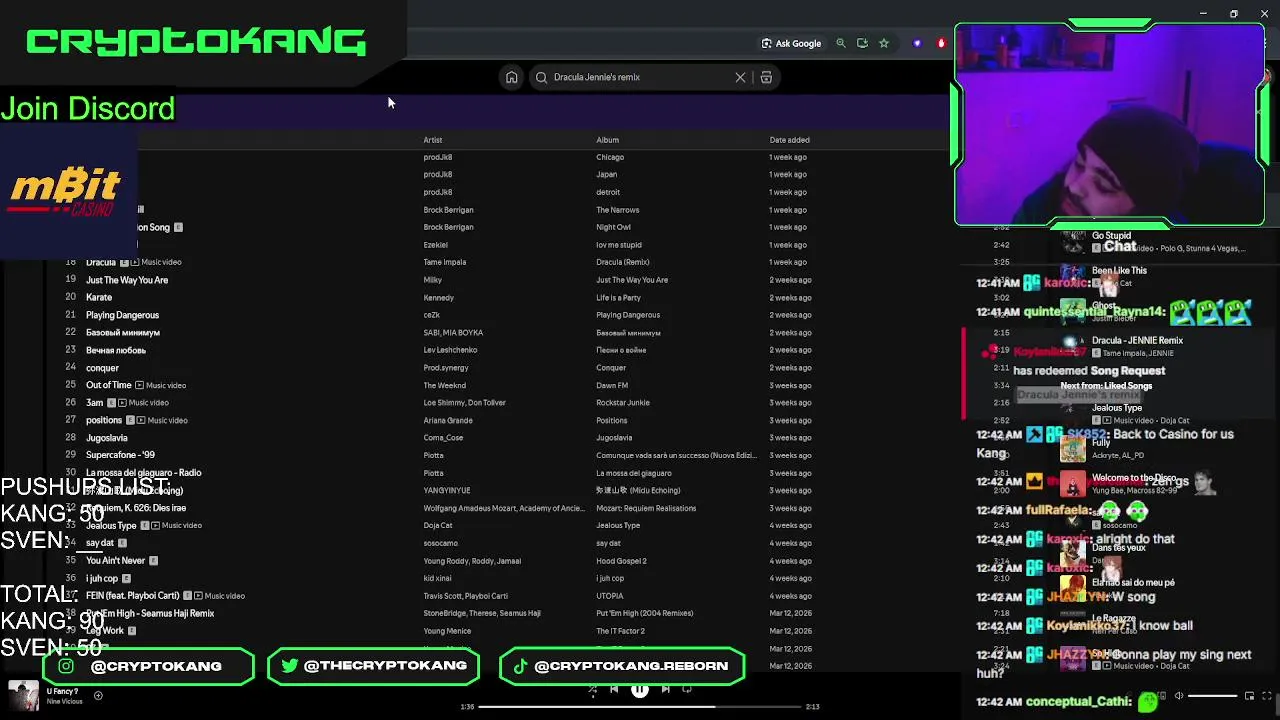The image size is (1280, 720).
Task: Sort the list by the Artist column
Action: (432, 140)
